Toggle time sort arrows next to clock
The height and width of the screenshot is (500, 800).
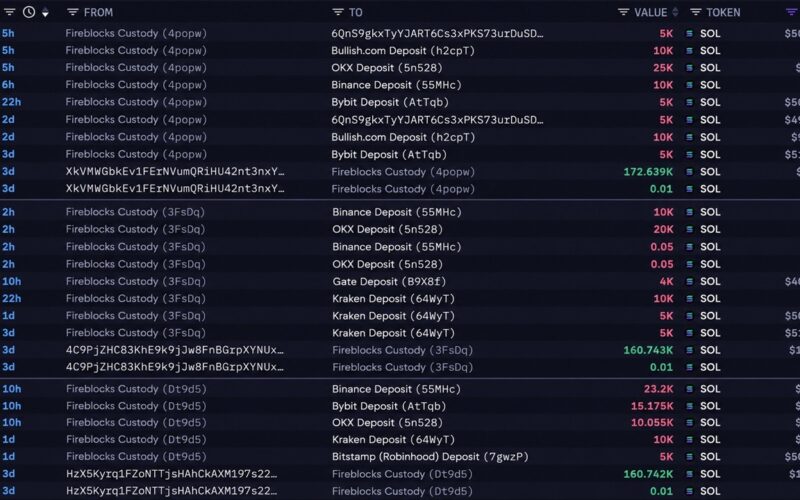click(x=45, y=12)
